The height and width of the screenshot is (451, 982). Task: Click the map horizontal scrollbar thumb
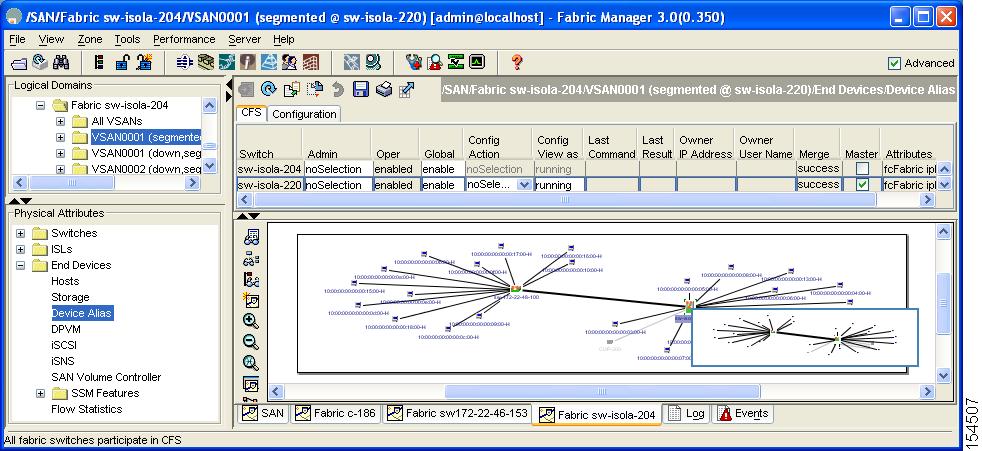pyautogui.click(x=602, y=392)
